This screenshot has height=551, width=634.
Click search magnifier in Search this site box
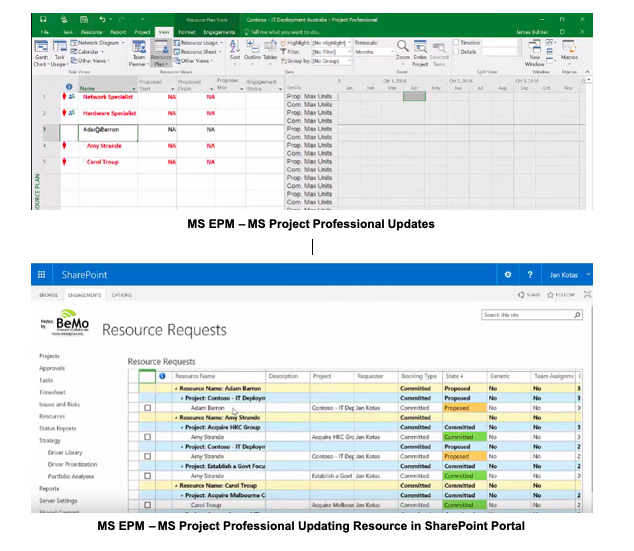coord(577,315)
